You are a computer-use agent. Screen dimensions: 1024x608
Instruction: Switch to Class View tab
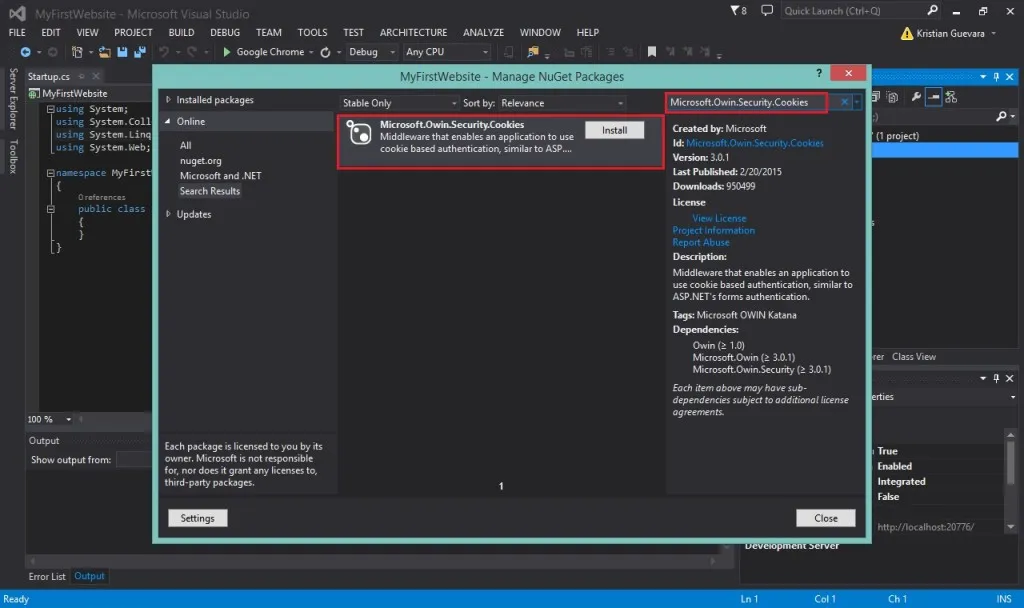914,357
